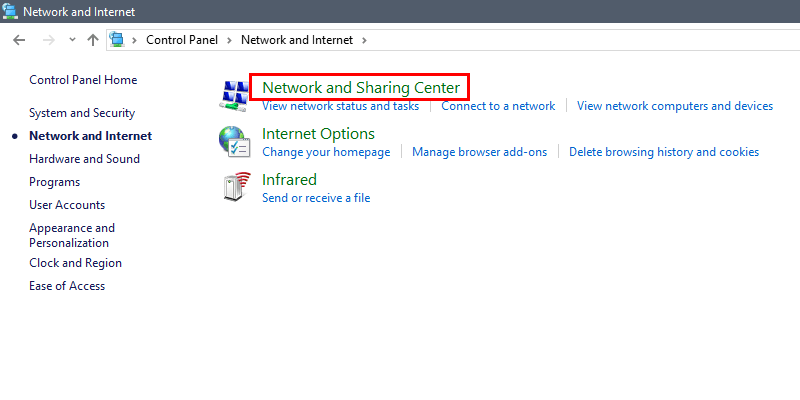Image resolution: width=800 pixels, height=400 pixels.
Task: Open the Ease of Access category
Action: click(67, 286)
